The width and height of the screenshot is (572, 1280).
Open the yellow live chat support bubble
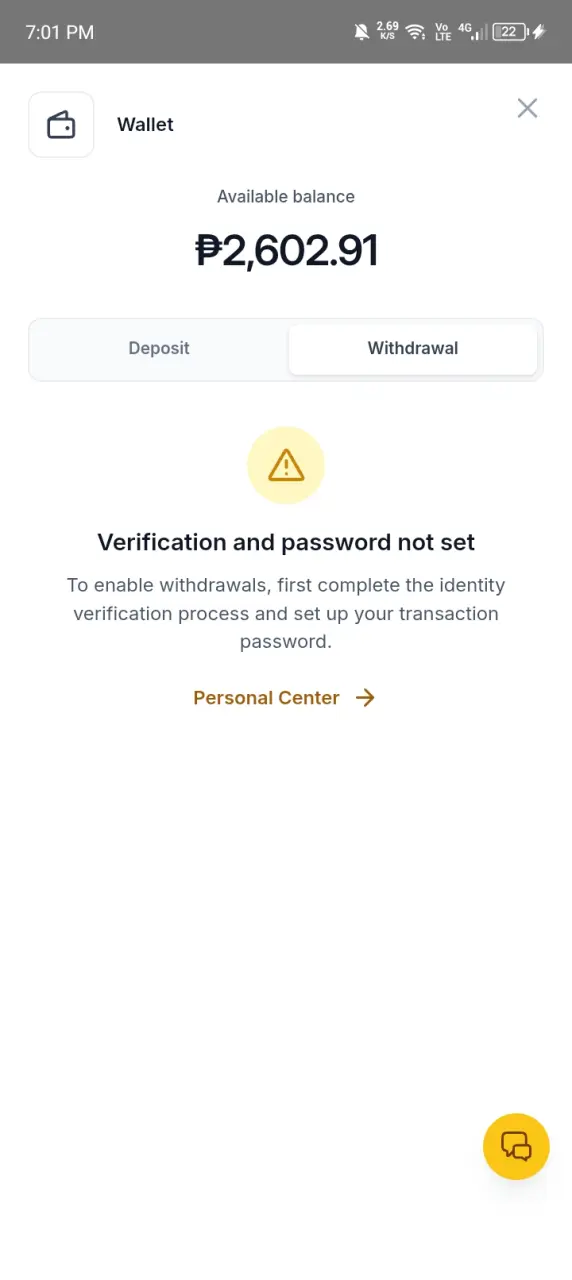click(516, 1146)
